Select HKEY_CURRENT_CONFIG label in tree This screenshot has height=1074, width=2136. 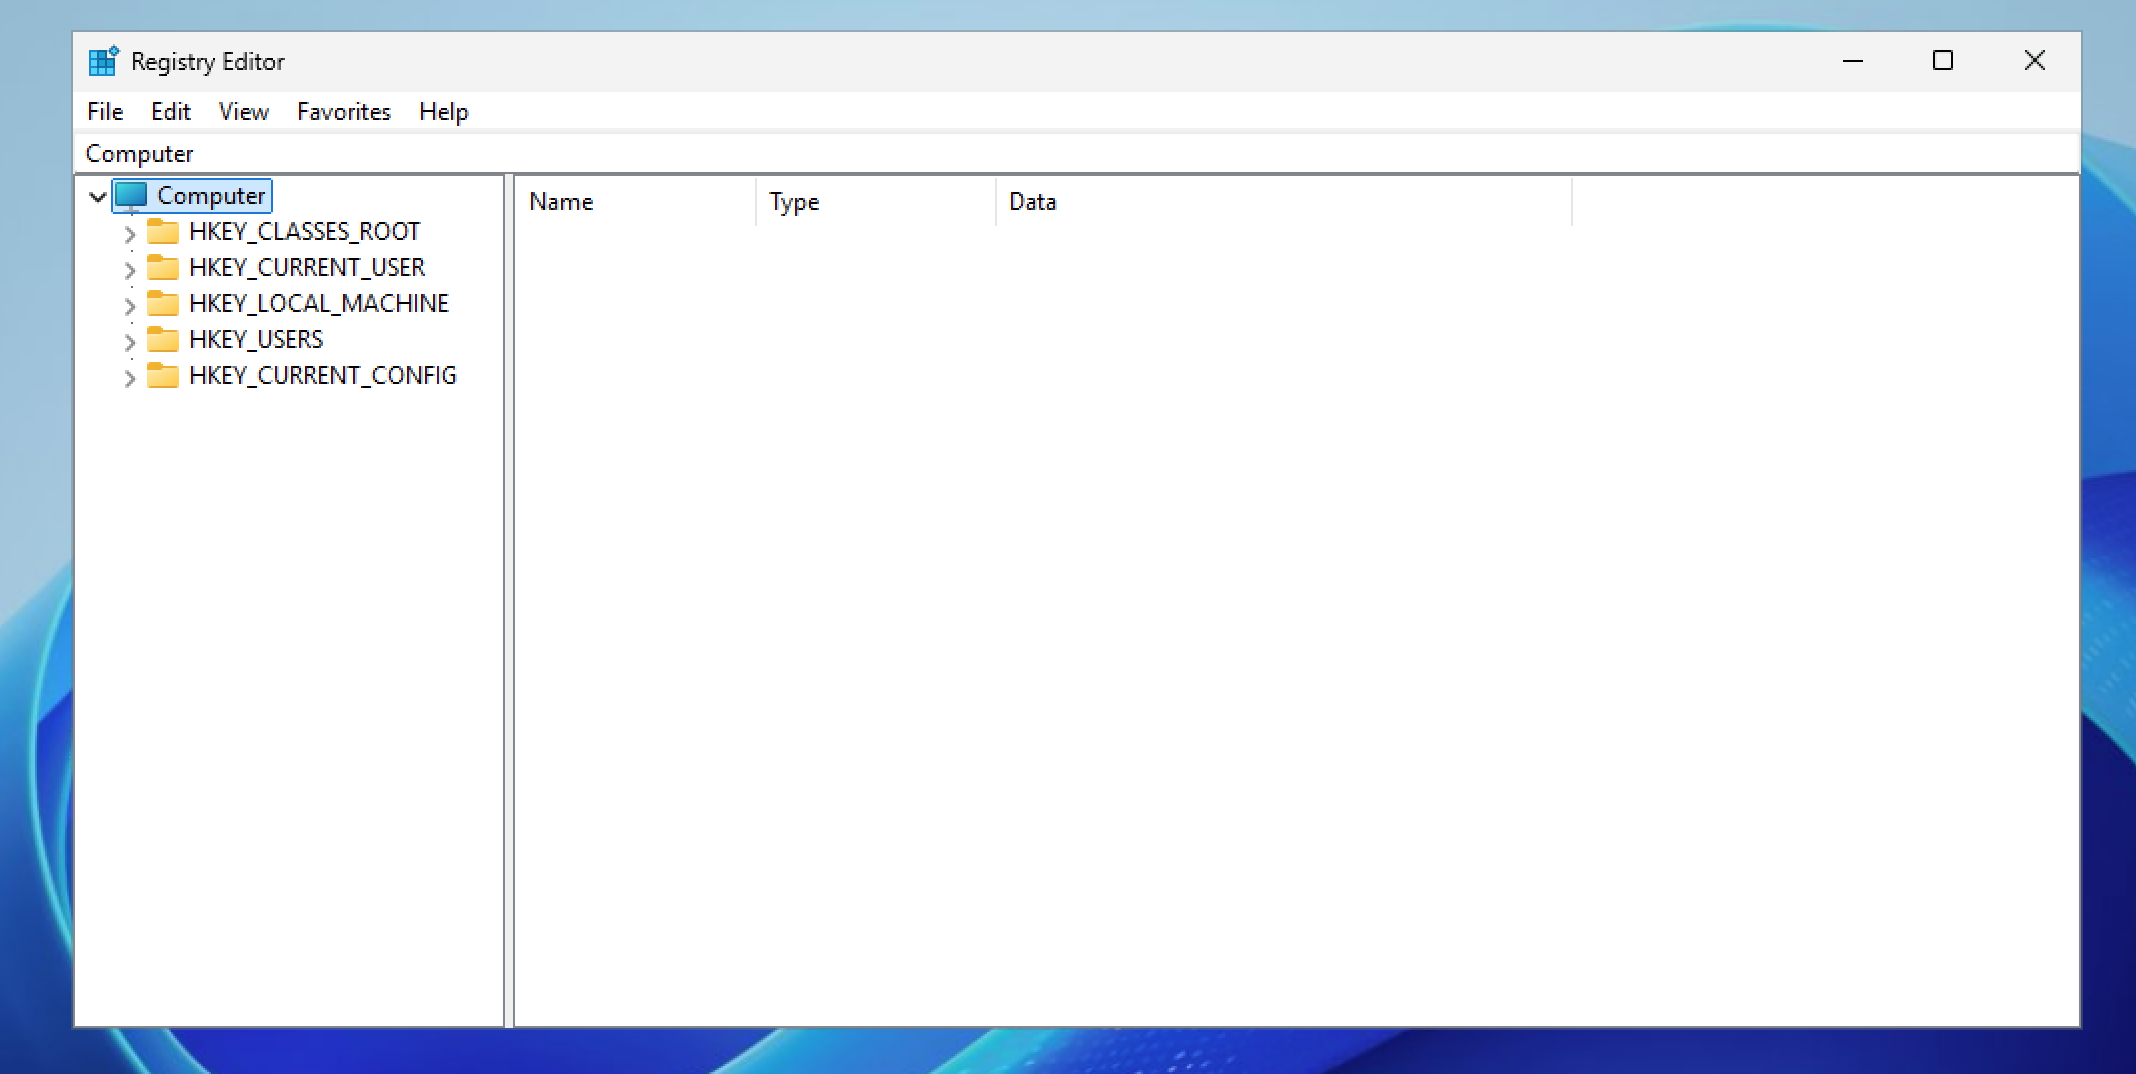[x=323, y=375]
